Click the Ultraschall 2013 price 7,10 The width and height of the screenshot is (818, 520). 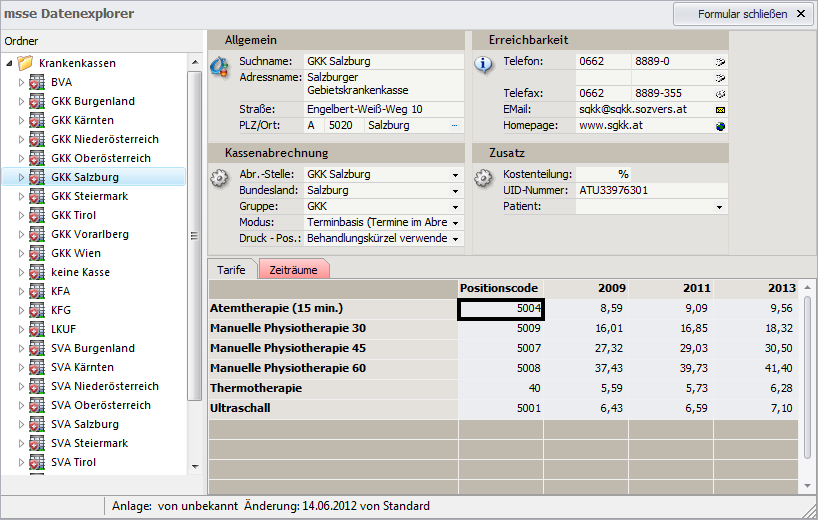point(756,408)
